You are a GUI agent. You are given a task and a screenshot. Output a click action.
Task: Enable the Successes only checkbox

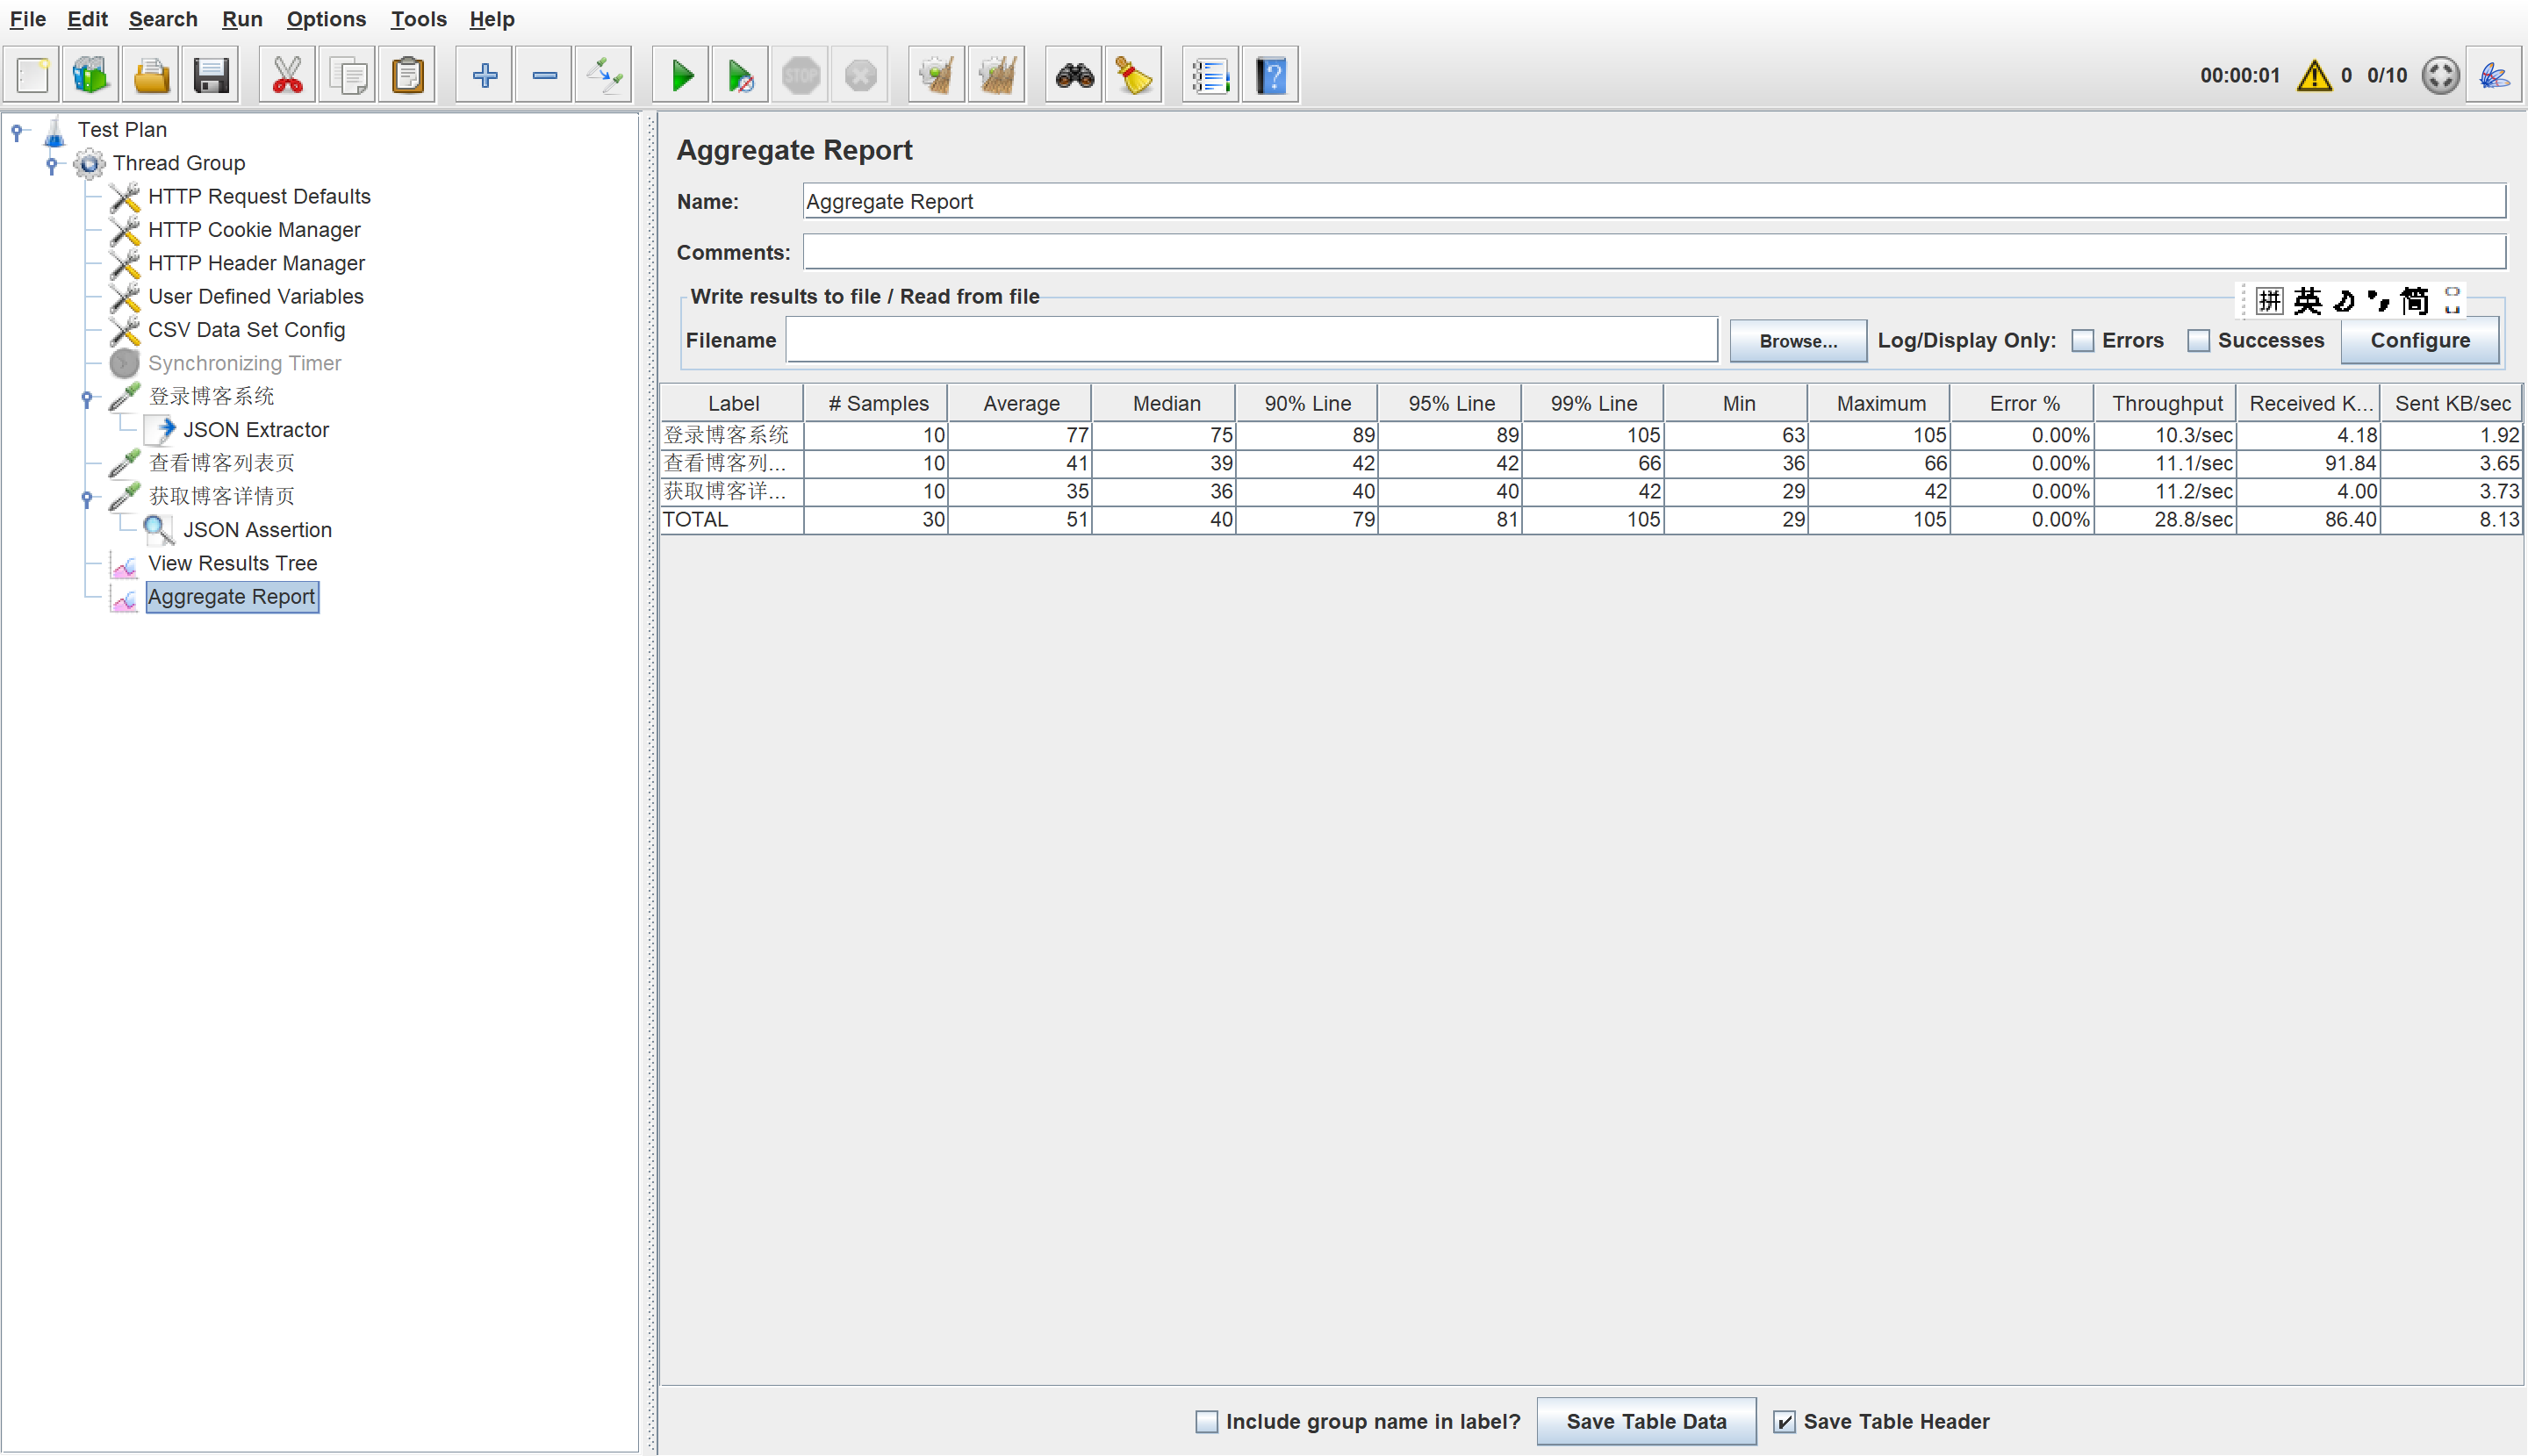click(2198, 341)
